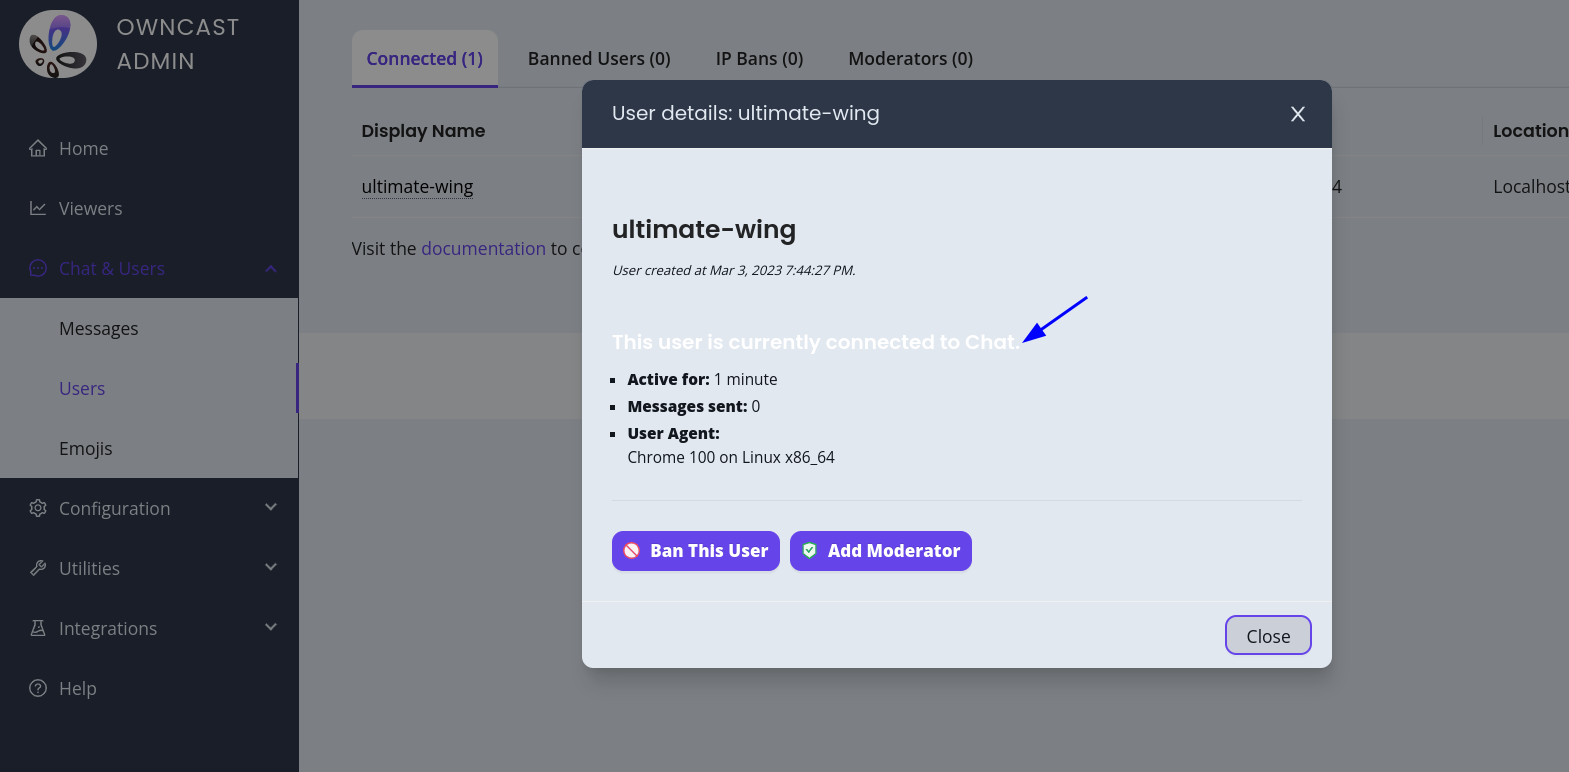Click the Owncast logo in the sidebar
This screenshot has height=772, width=1569.
point(58,45)
